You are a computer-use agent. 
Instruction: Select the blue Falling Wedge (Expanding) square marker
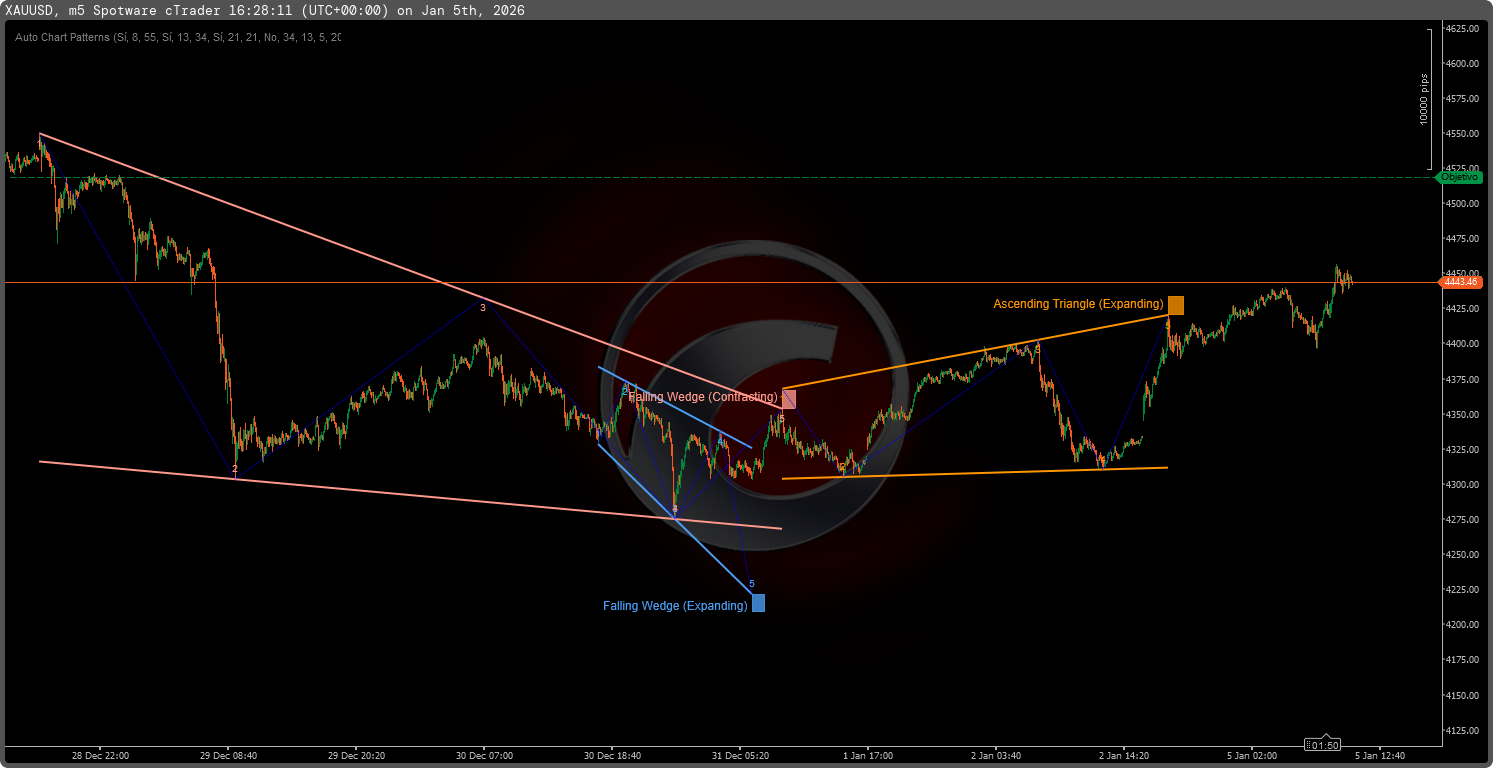click(758, 603)
